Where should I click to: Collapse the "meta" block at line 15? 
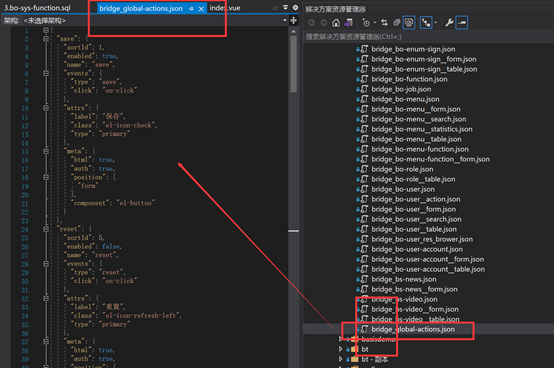(x=46, y=151)
